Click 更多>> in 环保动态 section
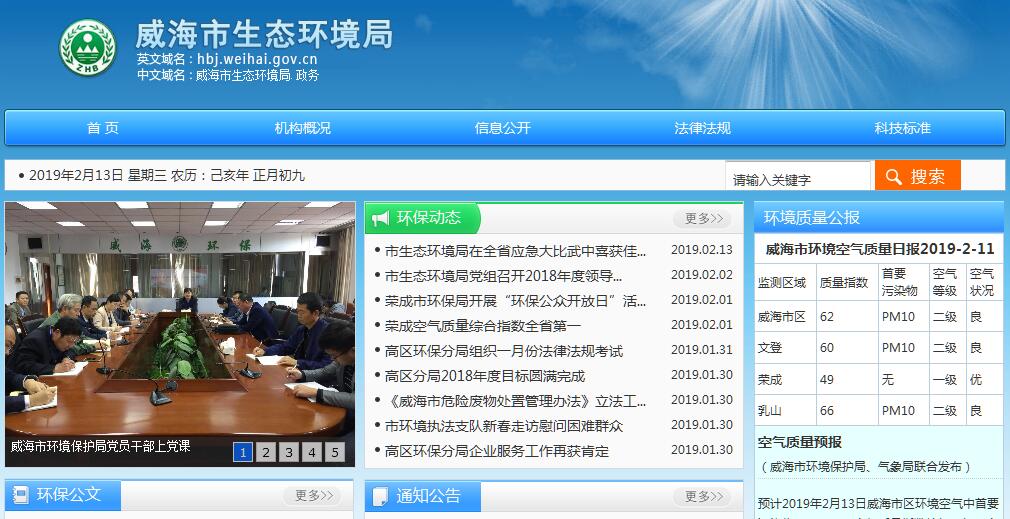Image resolution: width=1010 pixels, height=519 pixels. 703,219
